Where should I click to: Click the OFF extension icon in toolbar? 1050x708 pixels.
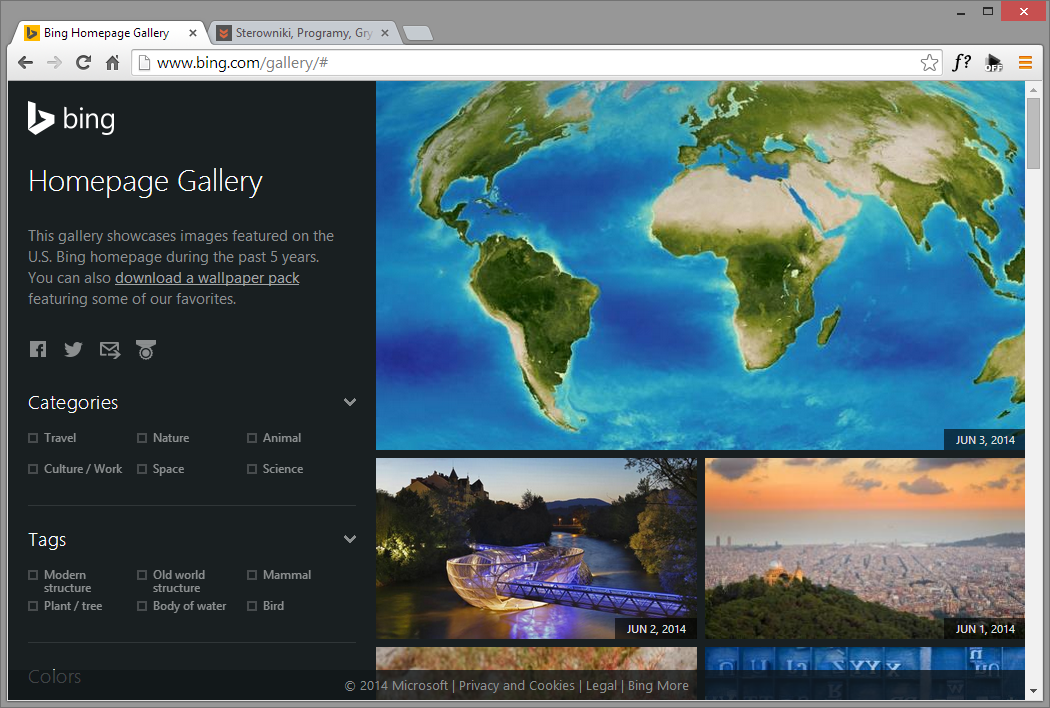(x=994, y=63)
